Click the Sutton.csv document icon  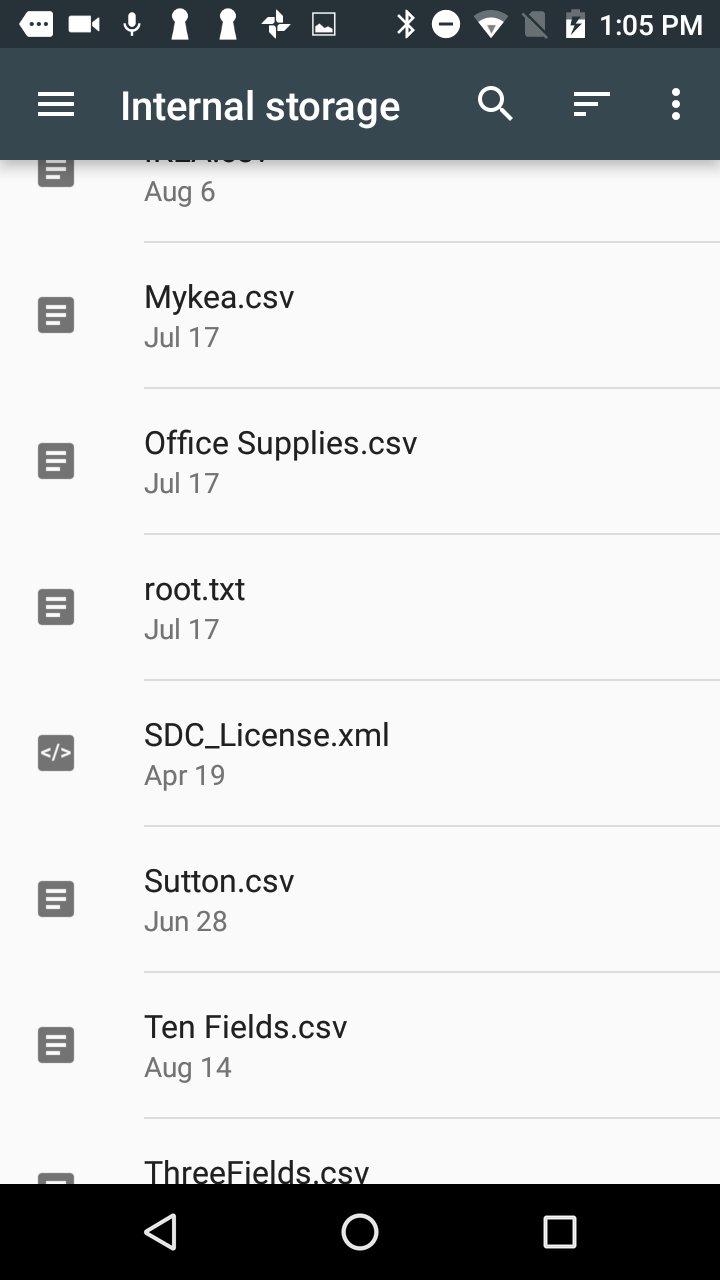pos(56,899)
